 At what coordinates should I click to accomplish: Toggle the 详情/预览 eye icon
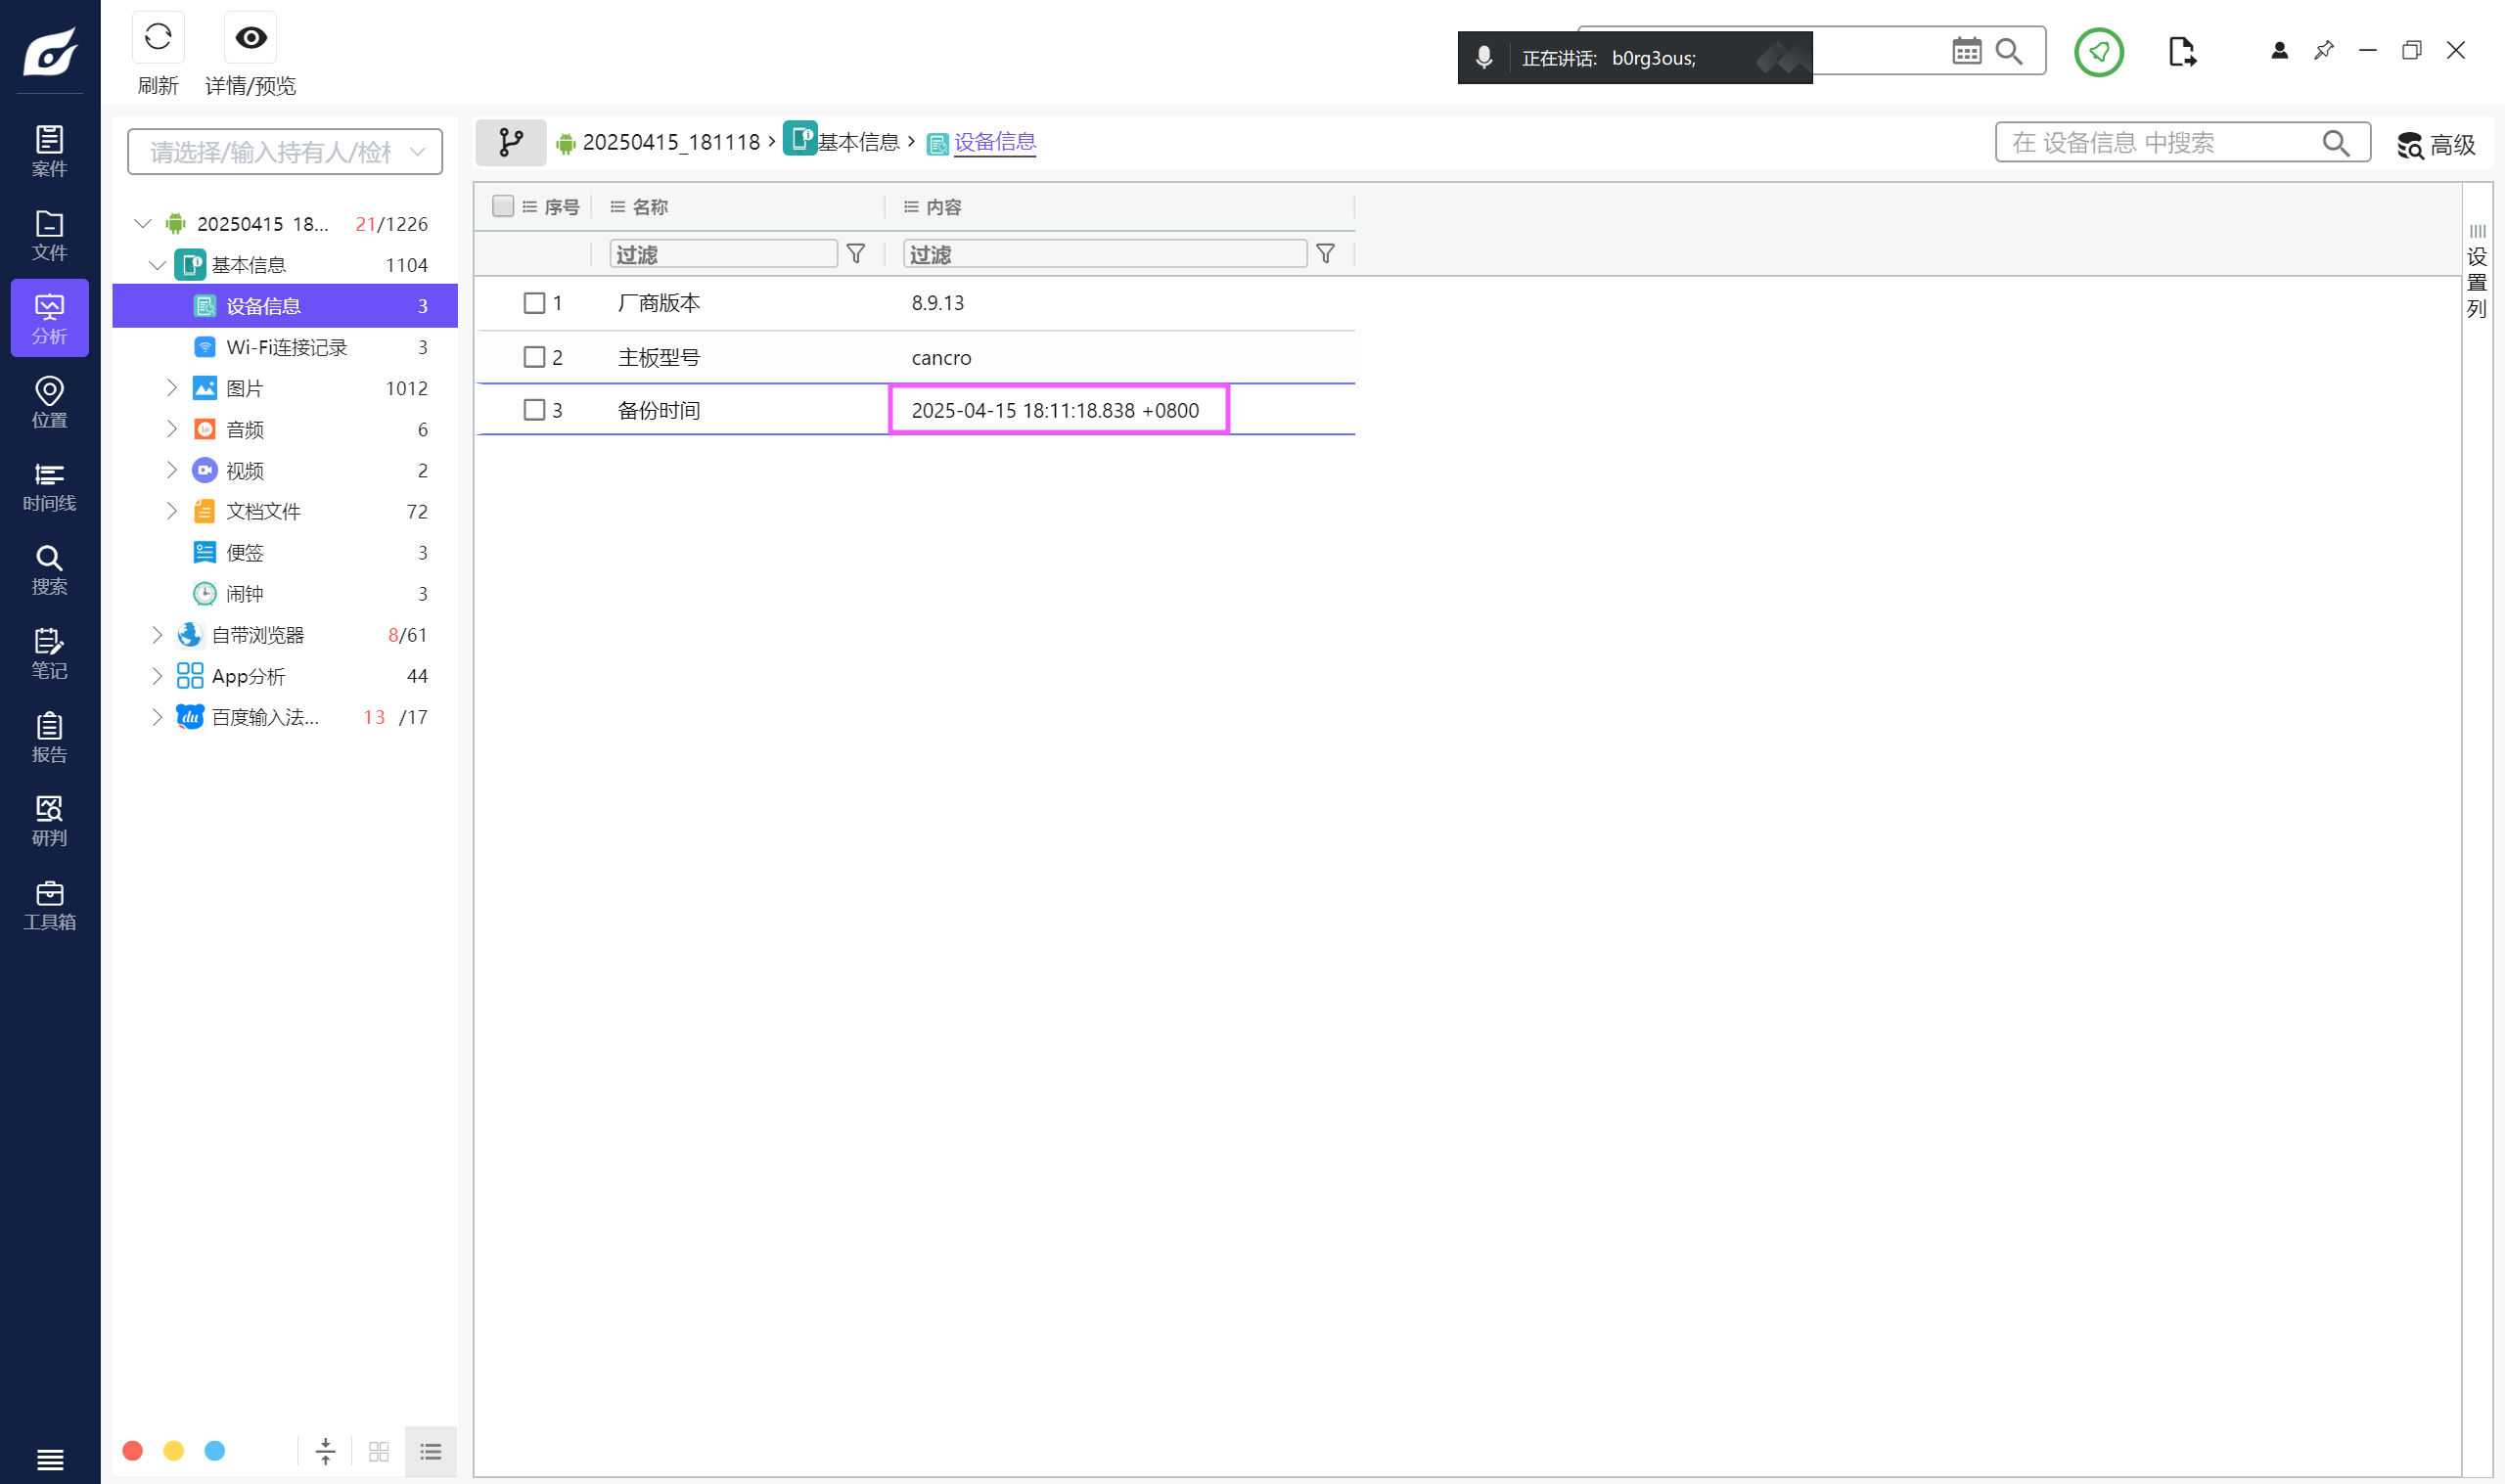250,38
